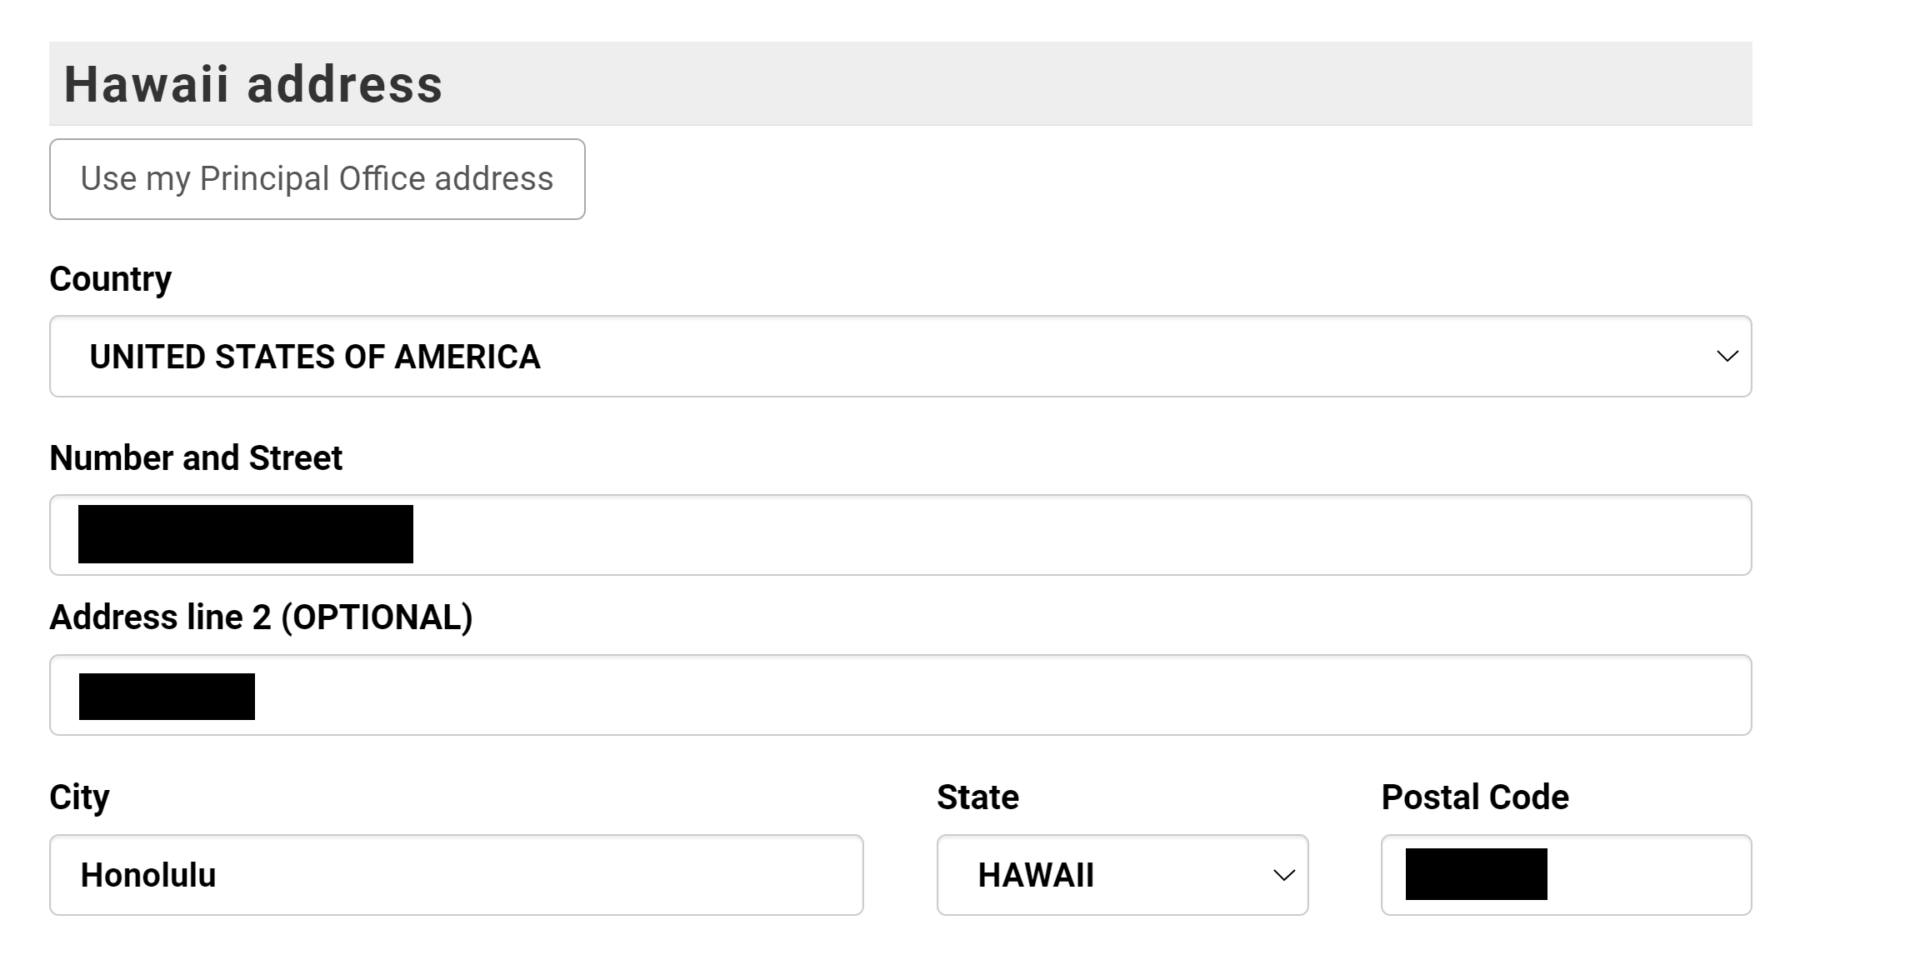This screenshot has width=1920, height=980.
Task: Click the word Honolulu in City field
Action: click(x=148, y=875)
